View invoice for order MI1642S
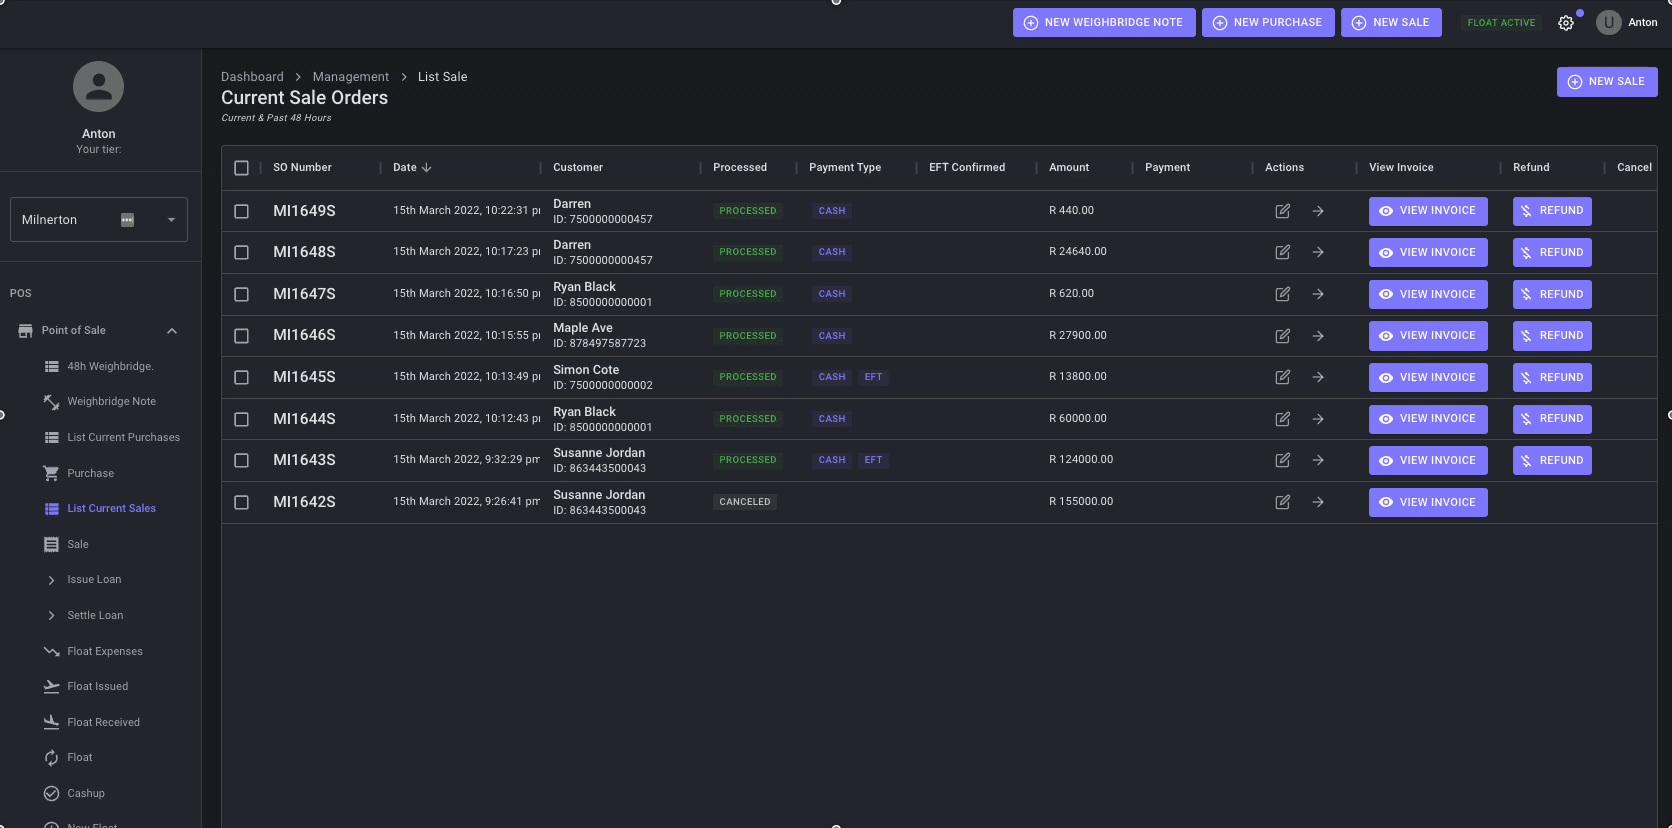 pos(1427,502)
